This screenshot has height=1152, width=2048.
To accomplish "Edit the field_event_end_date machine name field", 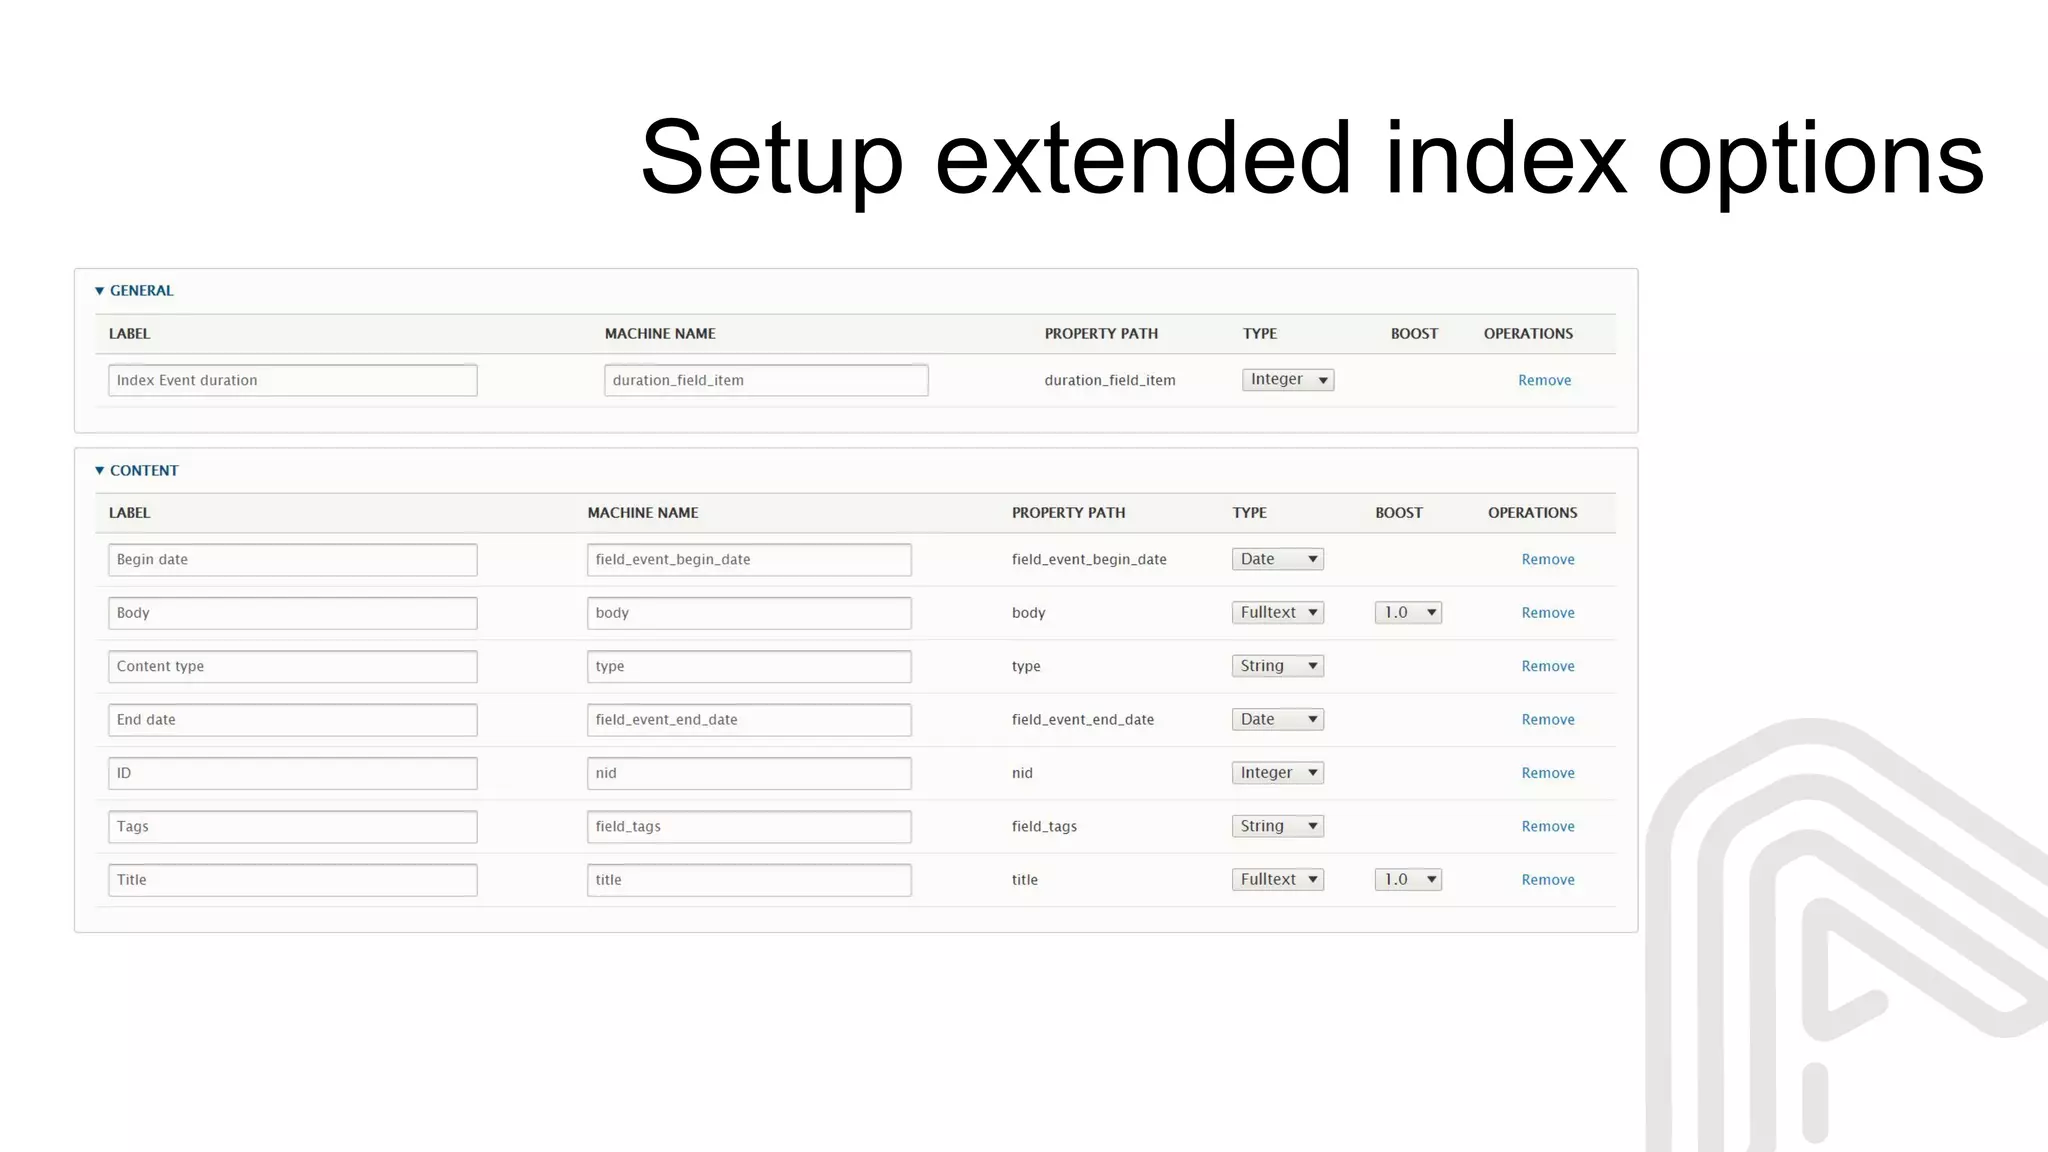I will coord(749,720).
